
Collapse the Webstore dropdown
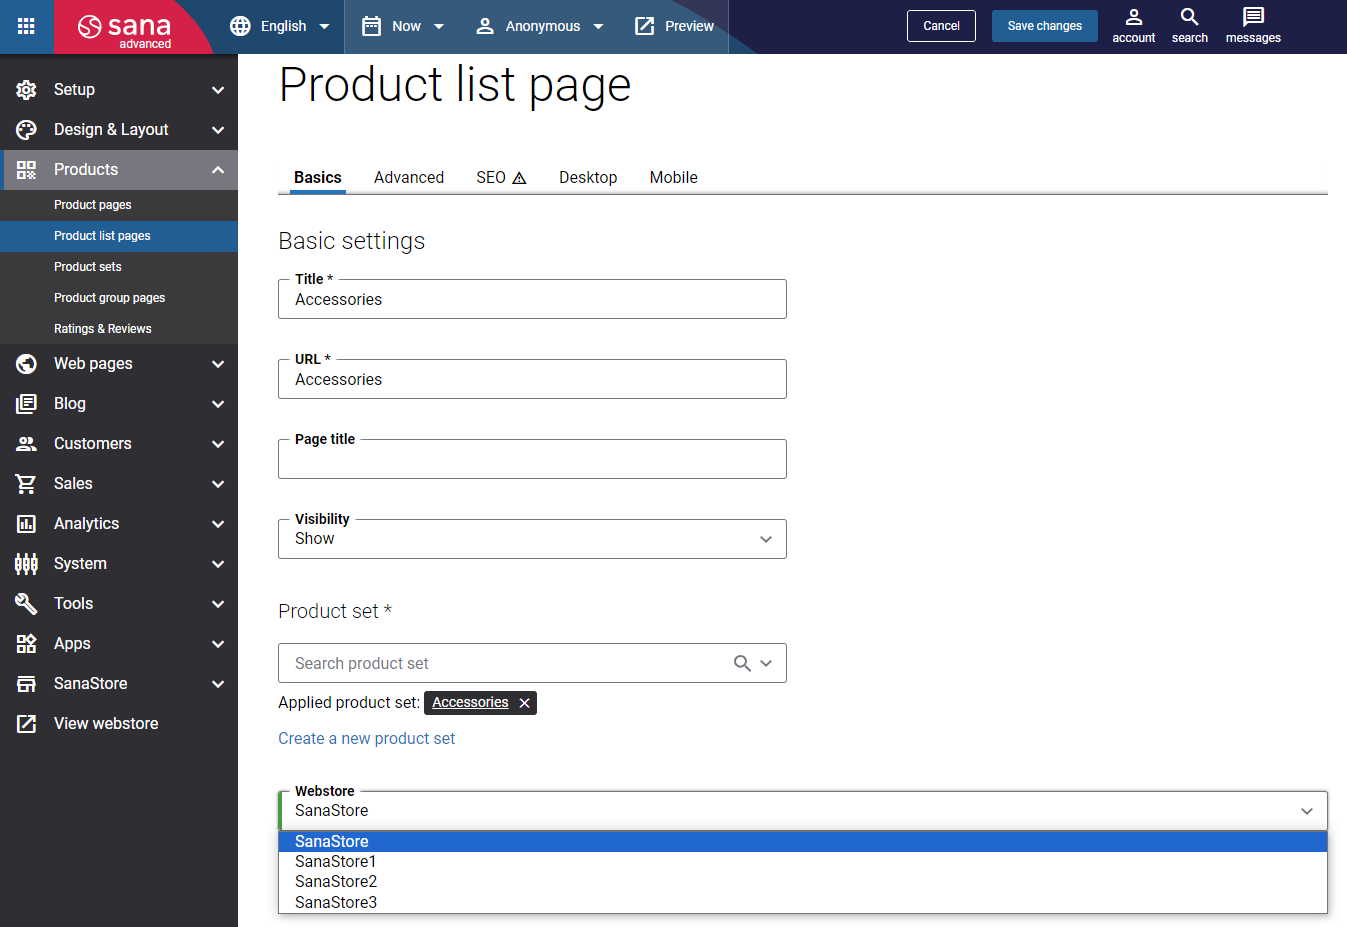click(1306, 811)
